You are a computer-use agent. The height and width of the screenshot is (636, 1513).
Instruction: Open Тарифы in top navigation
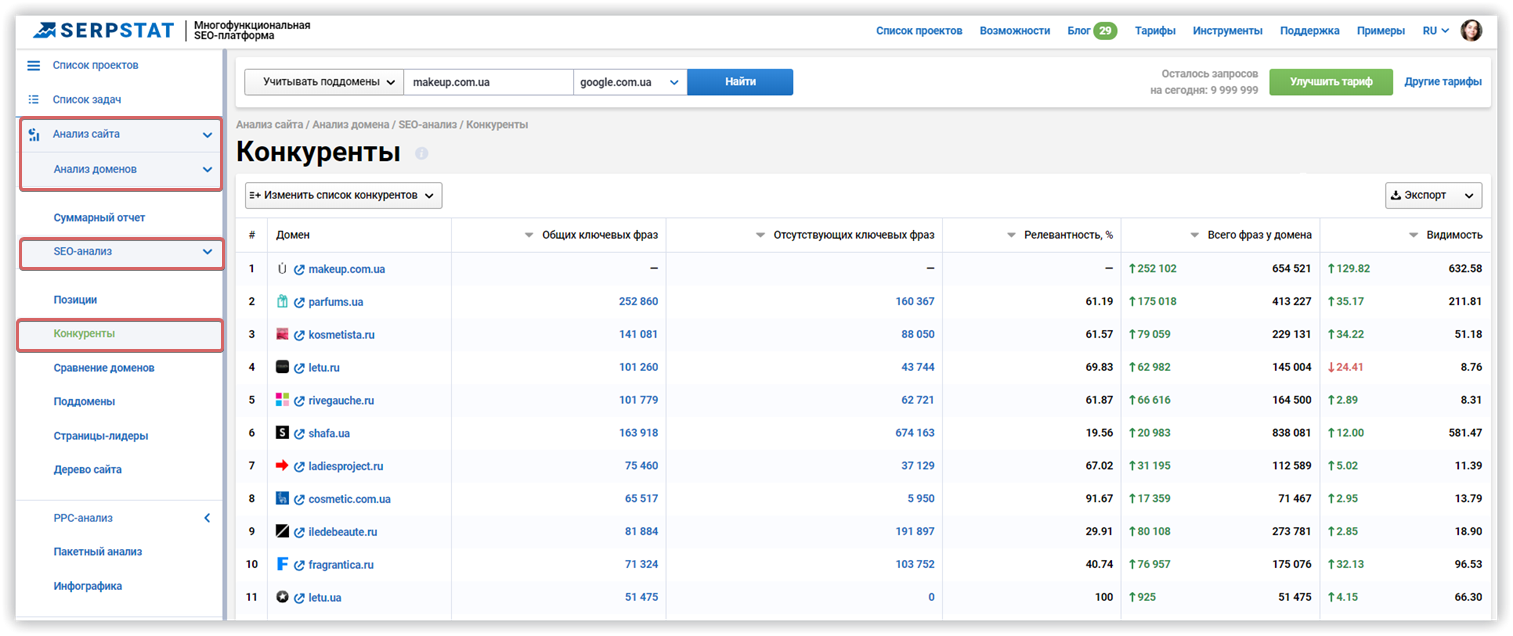(1155, 31)
